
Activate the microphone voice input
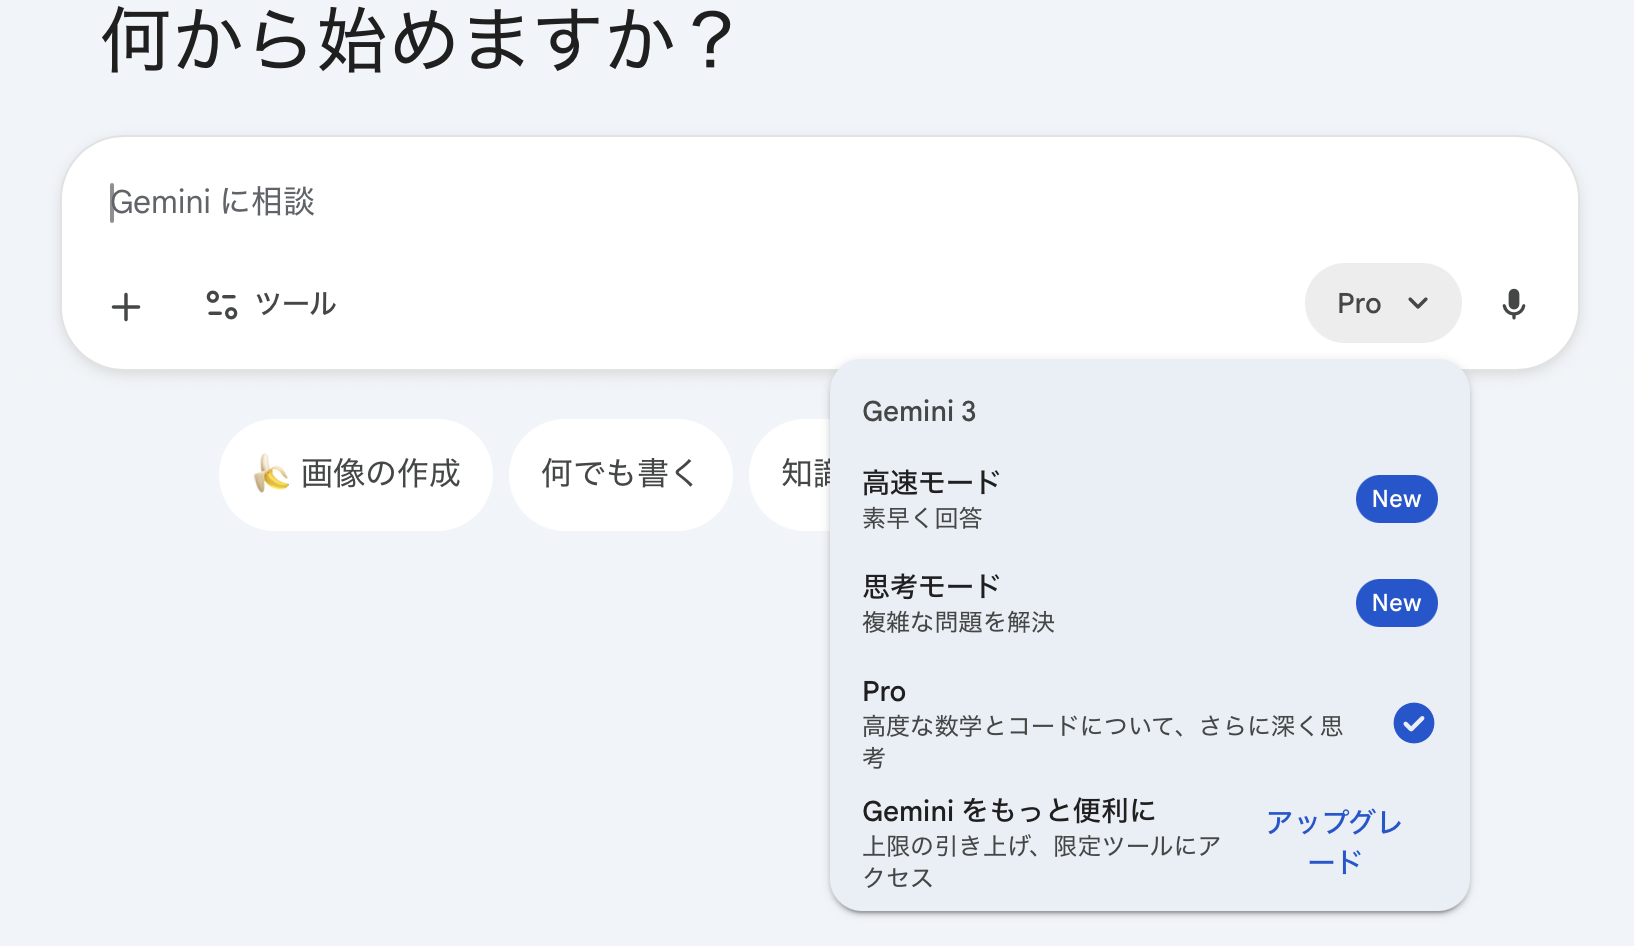1513,304
